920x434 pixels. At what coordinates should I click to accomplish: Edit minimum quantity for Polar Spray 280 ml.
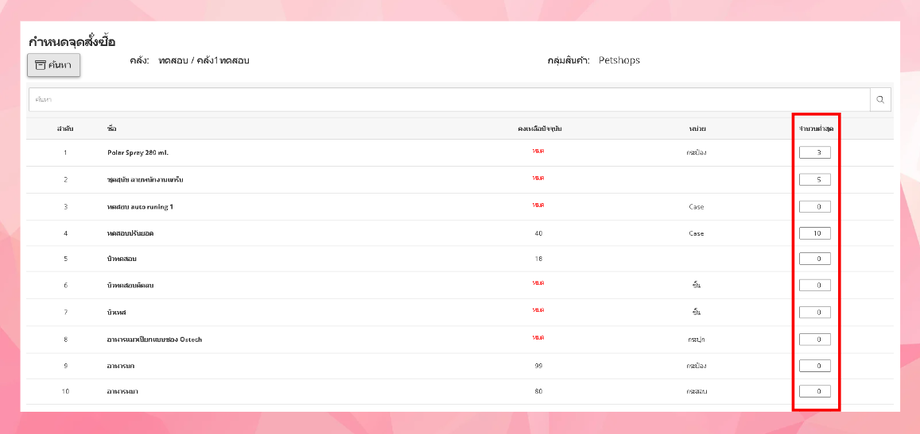(x=815, y=153)
